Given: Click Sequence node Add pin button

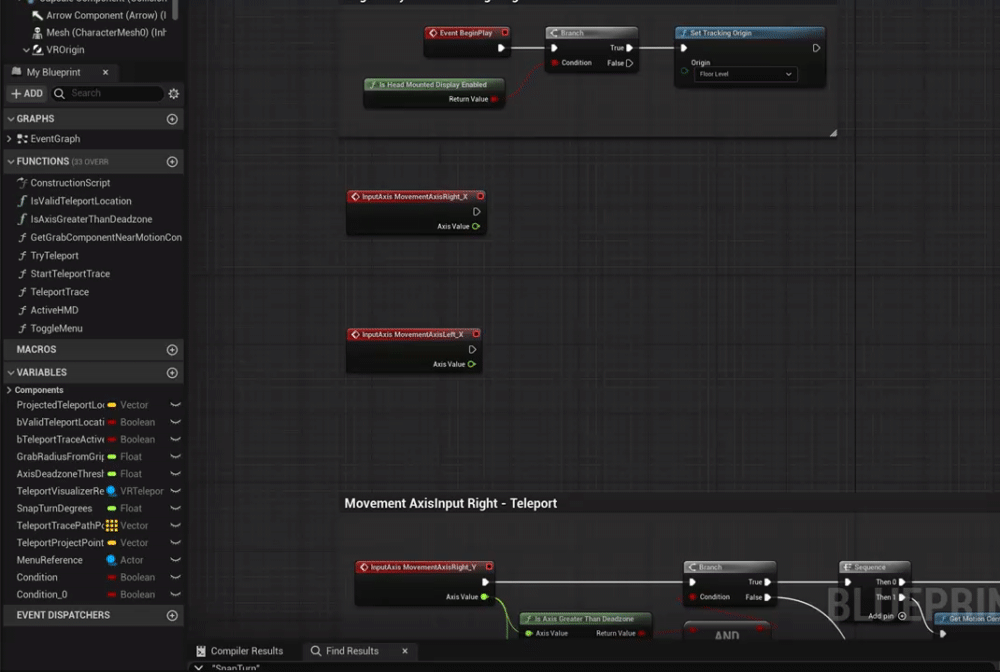Looking at the screenshot, I should tap(887, 616).
